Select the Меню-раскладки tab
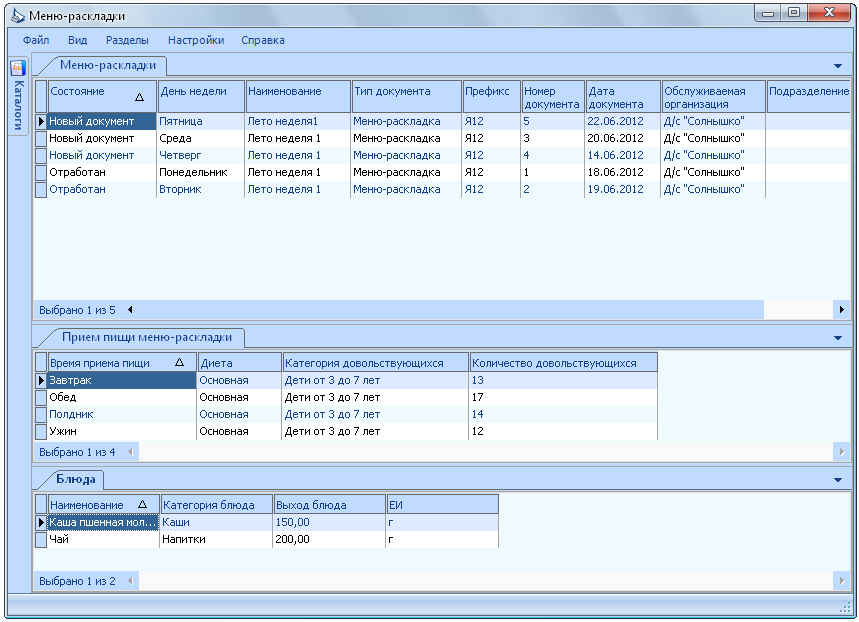Image resolution: width=859 pixels, height=622 pixels. coord(108,65)
